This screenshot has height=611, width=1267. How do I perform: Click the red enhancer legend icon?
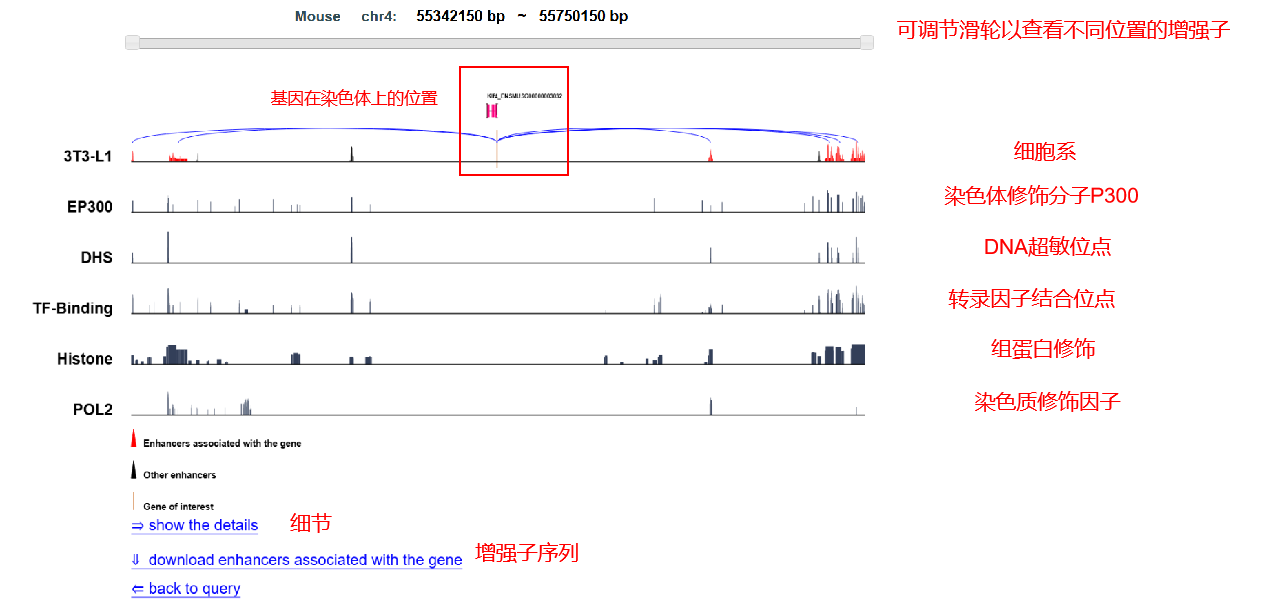(134, 439)
